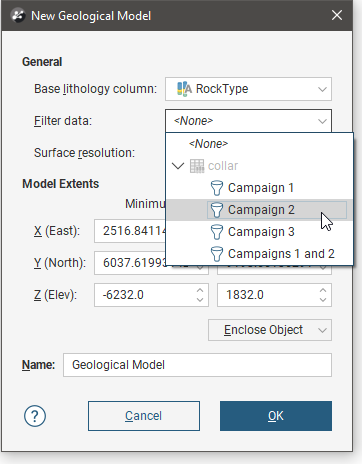Click the RockType lithology column icon

pyautogui.click(x=184, y=89)
